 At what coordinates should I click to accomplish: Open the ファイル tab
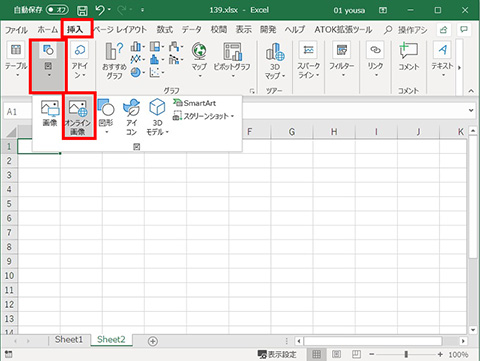pyautogui.click(x=16, y=30)
